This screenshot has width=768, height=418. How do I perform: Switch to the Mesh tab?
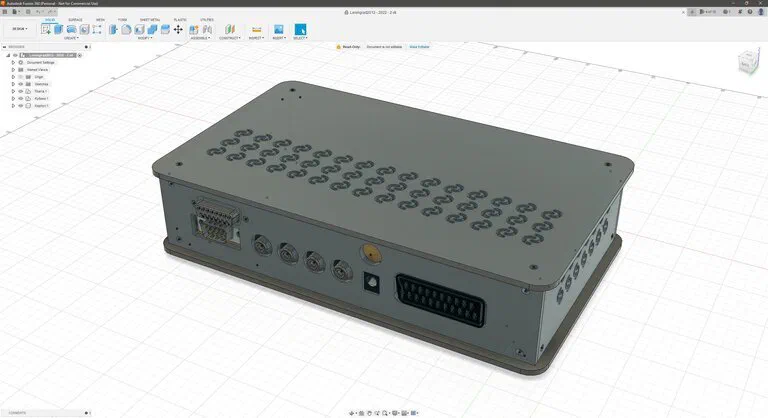click(x=100, y=20)
